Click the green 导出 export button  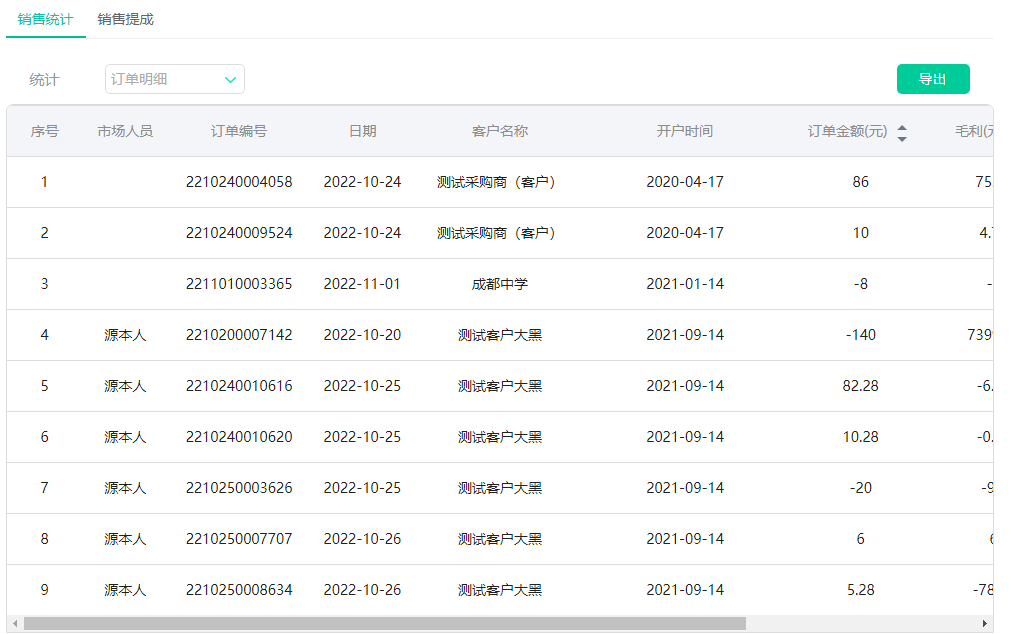933,78
